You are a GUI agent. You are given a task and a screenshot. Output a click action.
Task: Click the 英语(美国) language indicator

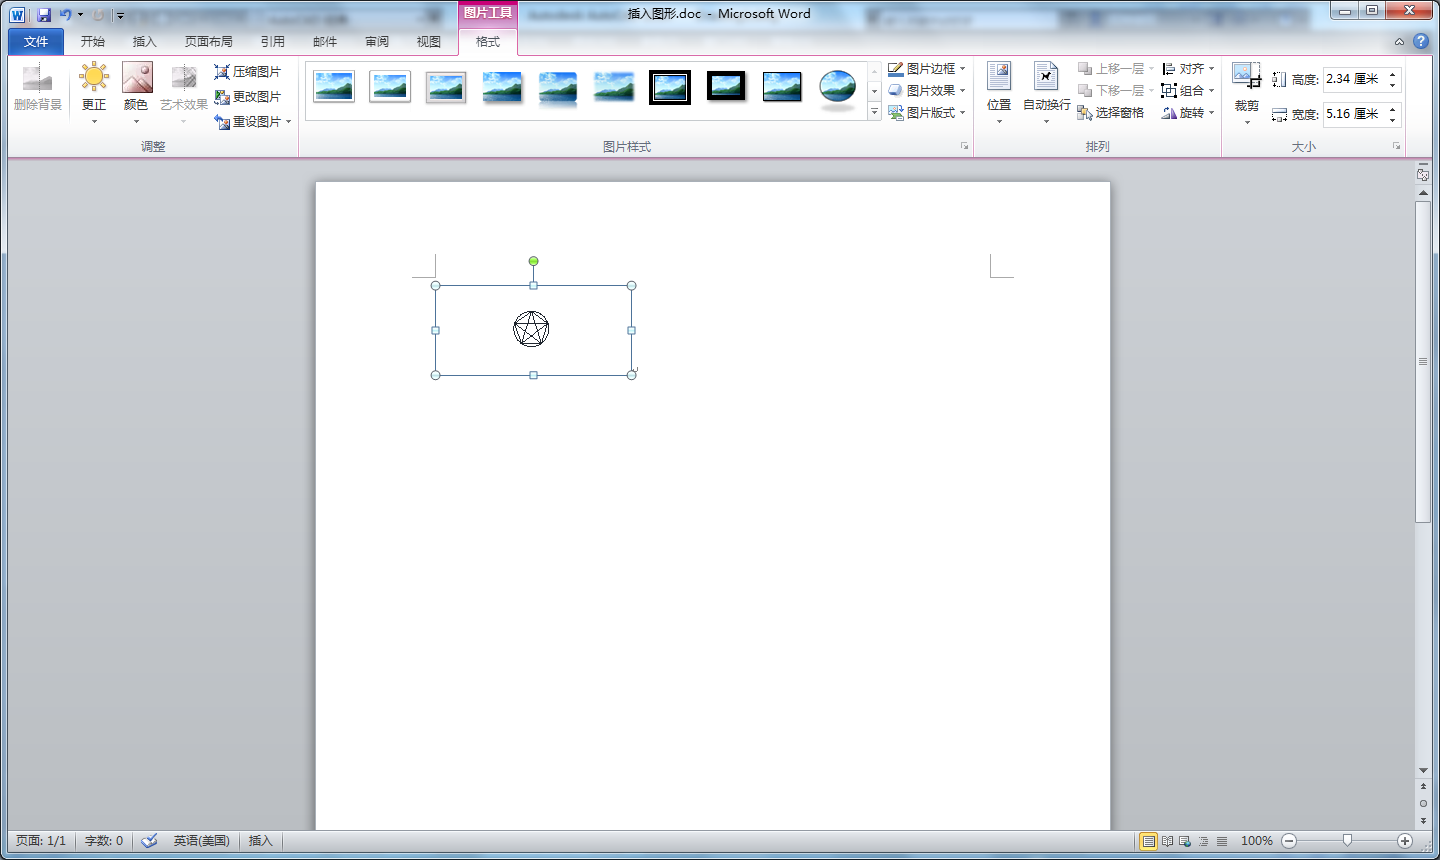point(201,841)
